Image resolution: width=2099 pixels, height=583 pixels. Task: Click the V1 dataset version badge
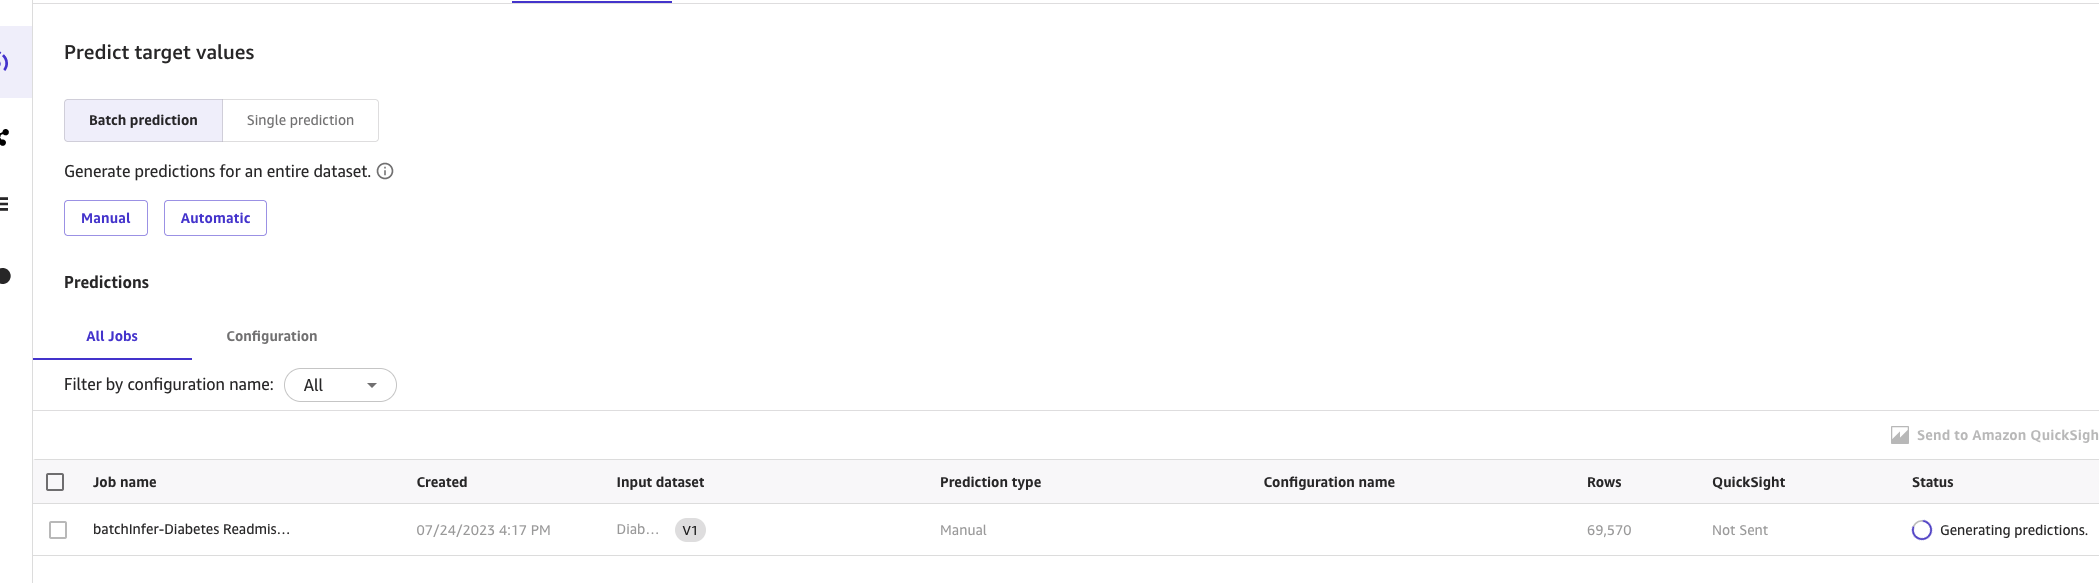(x=690, y=530)
